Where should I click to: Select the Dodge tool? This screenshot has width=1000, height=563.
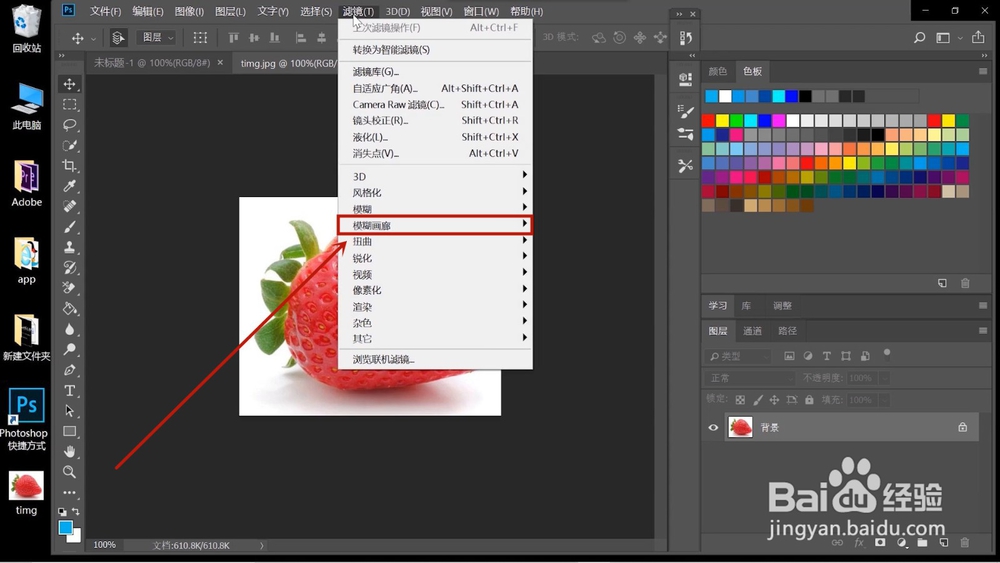click(x=70, y=349)
